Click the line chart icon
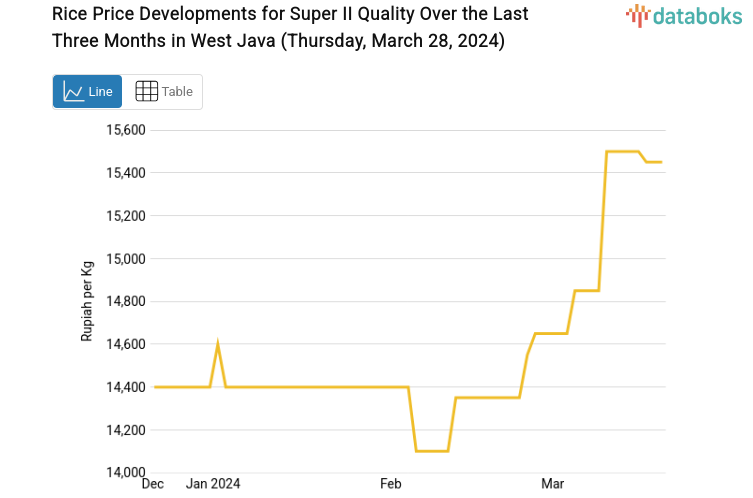Screen dimensions: 753x498 pyautogui.click(x=73, y=92)
